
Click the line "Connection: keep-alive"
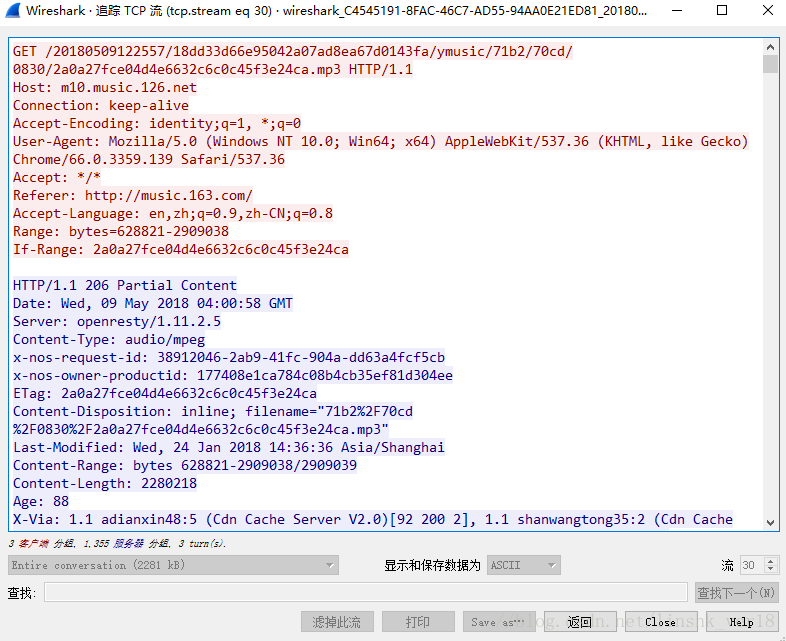pyautogui.click(x=101, y=105)
